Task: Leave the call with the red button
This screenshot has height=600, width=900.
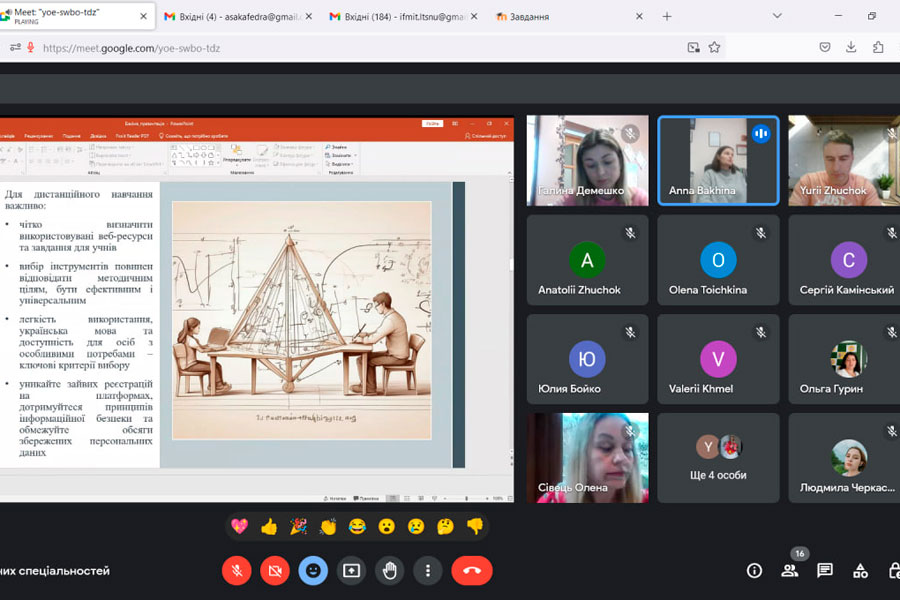Action: pyautogui.click(x=472, y=570)
